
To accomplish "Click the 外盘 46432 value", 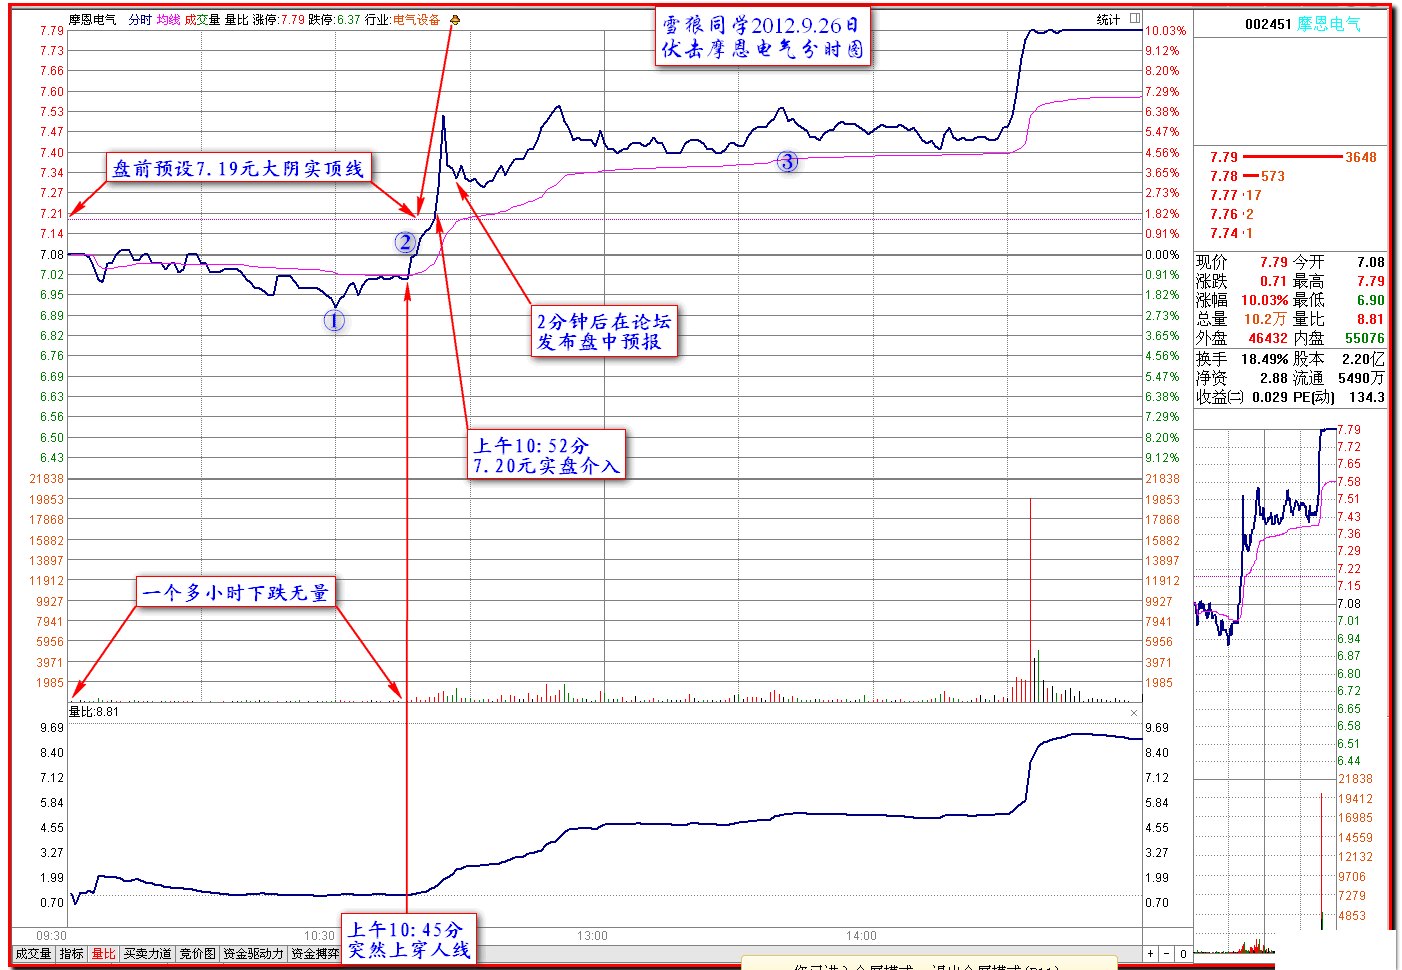I will click(x=1268, y=338).
